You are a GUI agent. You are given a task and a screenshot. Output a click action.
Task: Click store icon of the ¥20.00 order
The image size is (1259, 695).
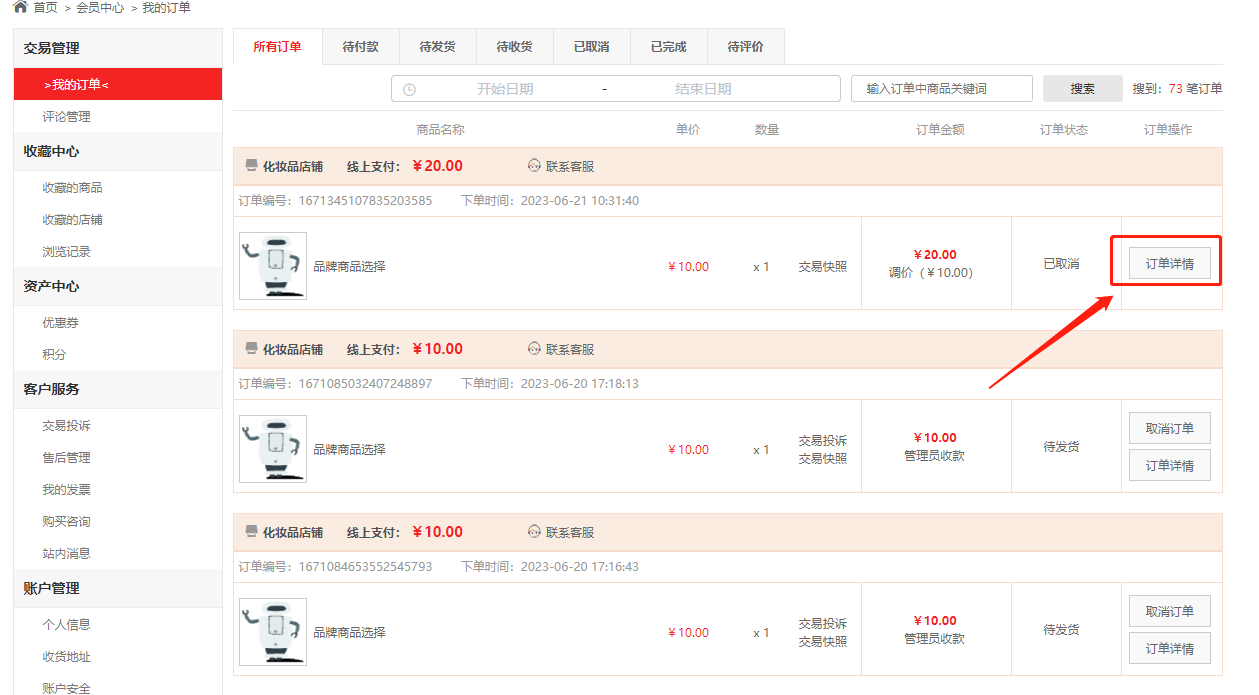(x=251, y=166)
